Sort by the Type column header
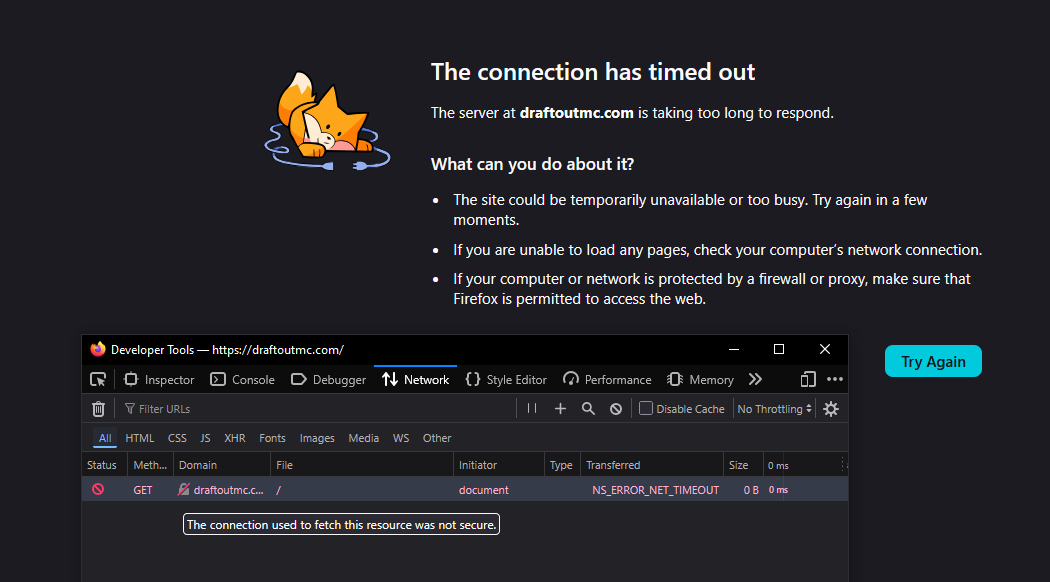 (562, 465)
